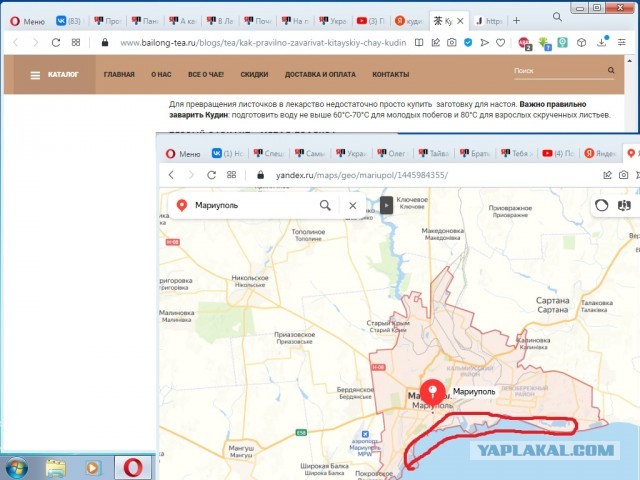Open the Opera Меню button in back window
Viewport: 640px width, 480px height.
27,21
